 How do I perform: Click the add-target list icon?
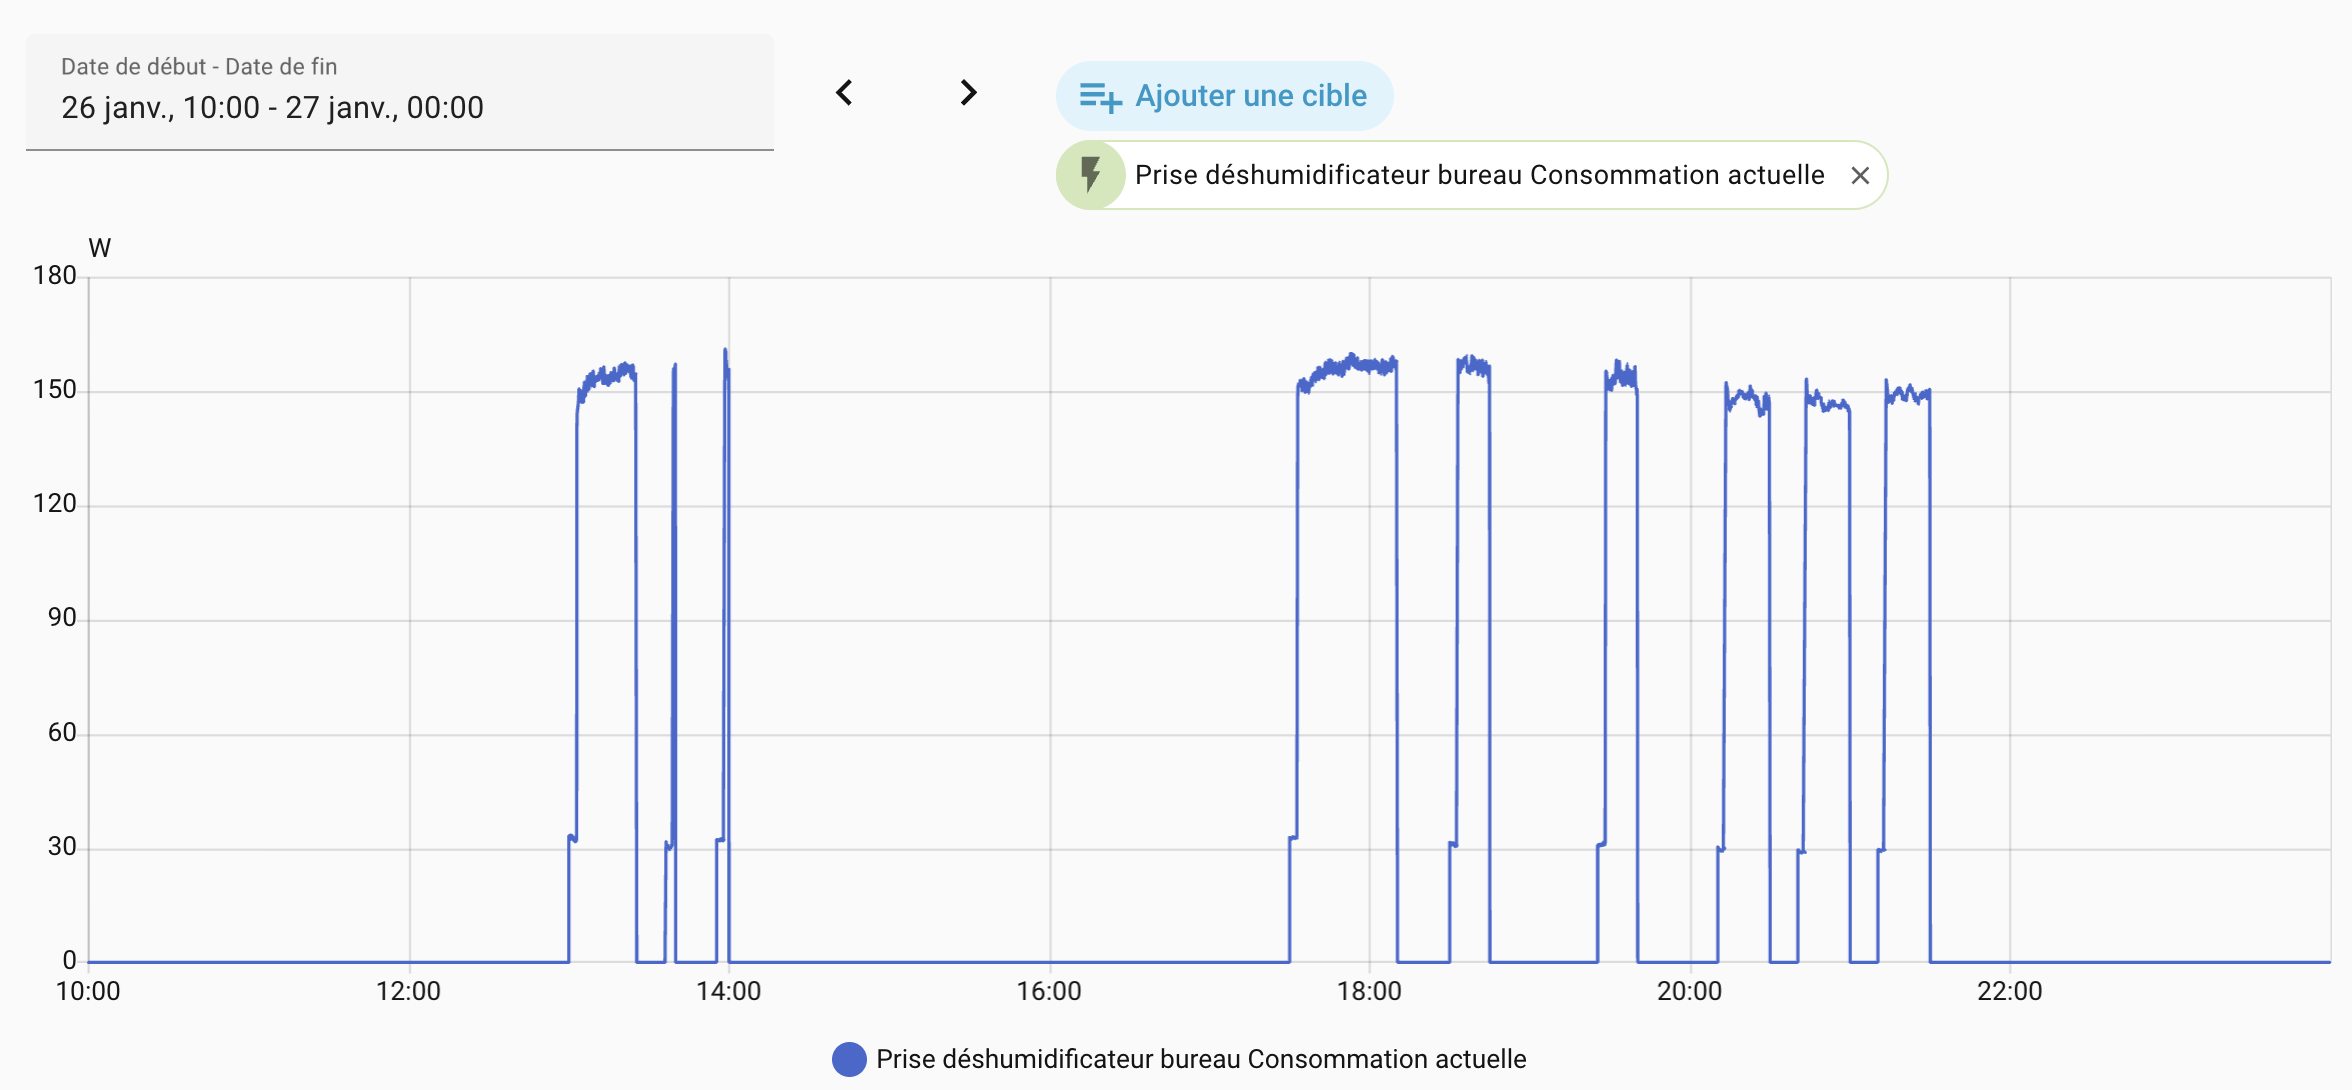coord(1100,95)
